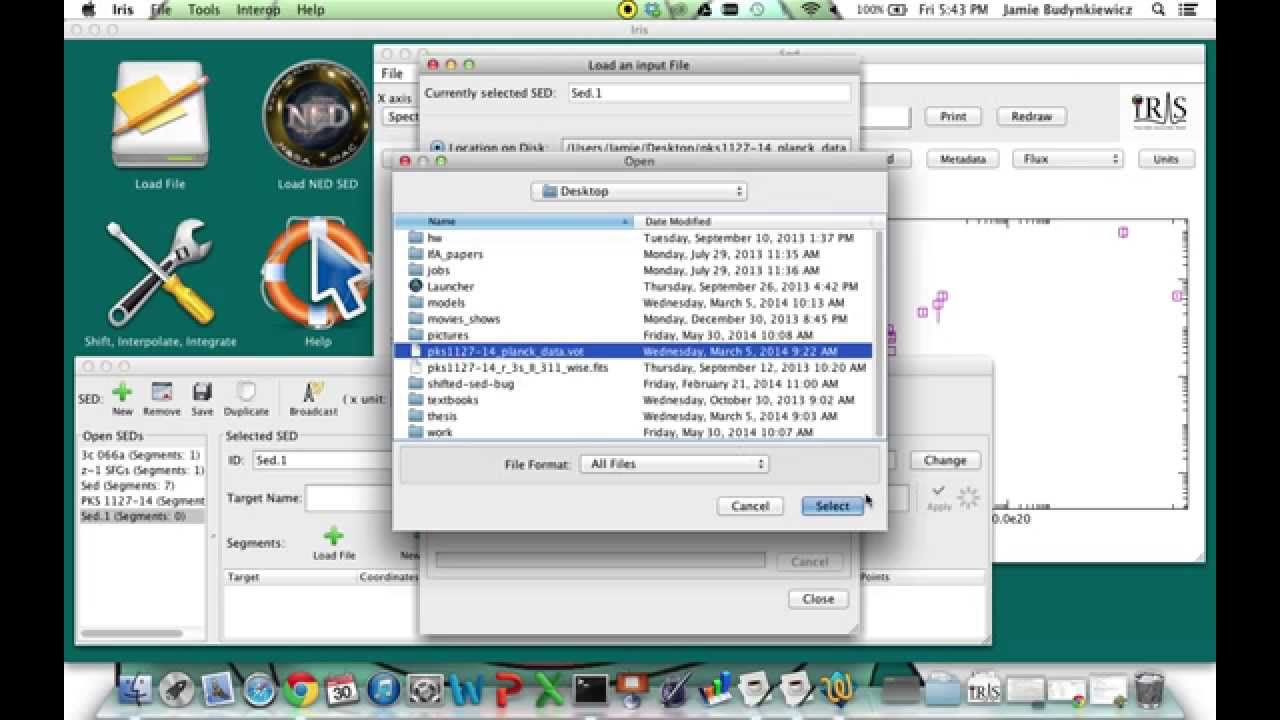The height and width of the screenshot is (720, 1280).
Task: Open the Flux dropdown in Sed window
Action: pos(1068,159)
